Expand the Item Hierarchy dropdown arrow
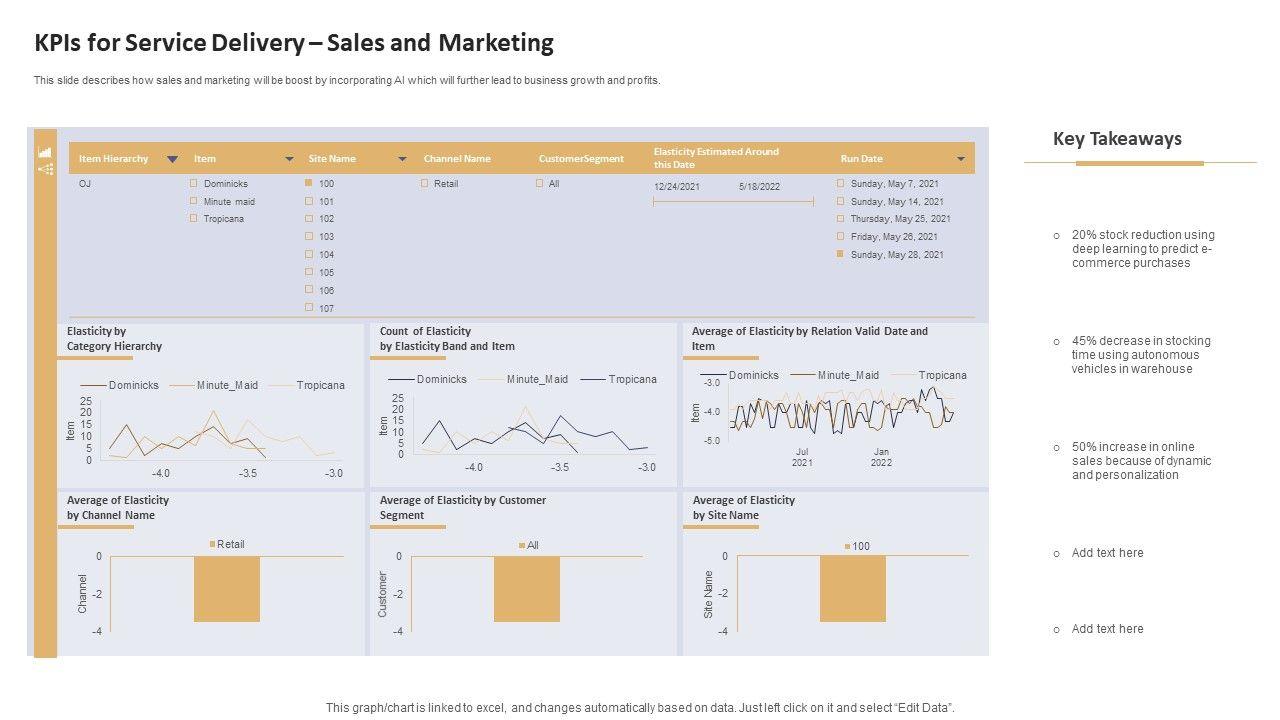1280x720 pixels. pos(172,159)
